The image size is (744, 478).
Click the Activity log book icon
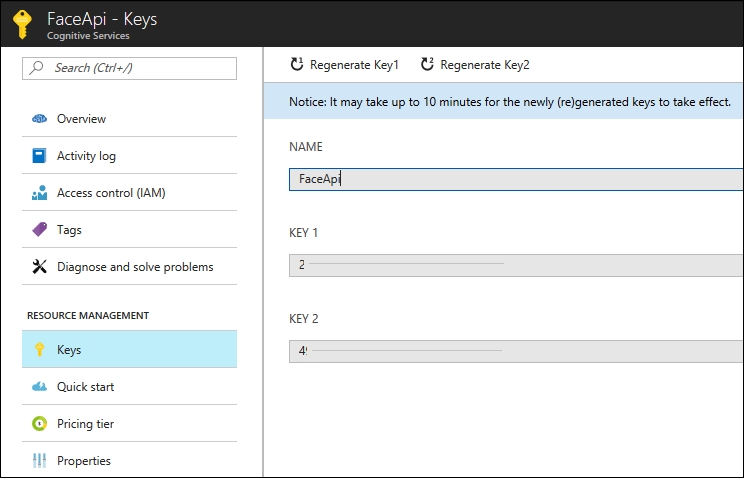(40, 156)
